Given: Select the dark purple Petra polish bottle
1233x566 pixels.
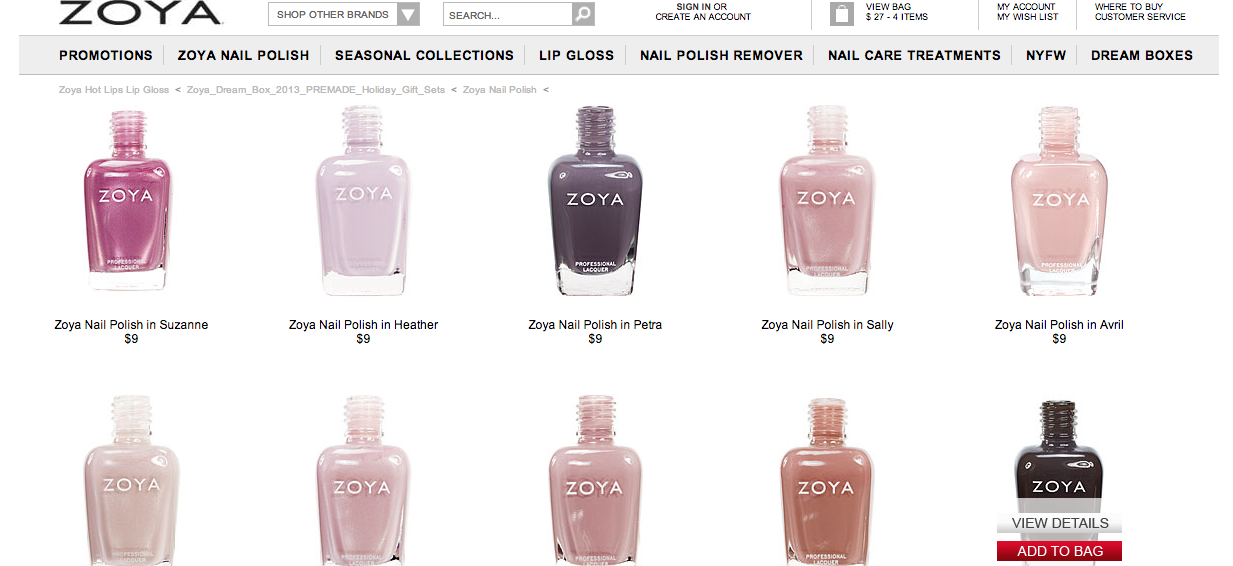Looking at the screenshot, I should click(595, 200).
